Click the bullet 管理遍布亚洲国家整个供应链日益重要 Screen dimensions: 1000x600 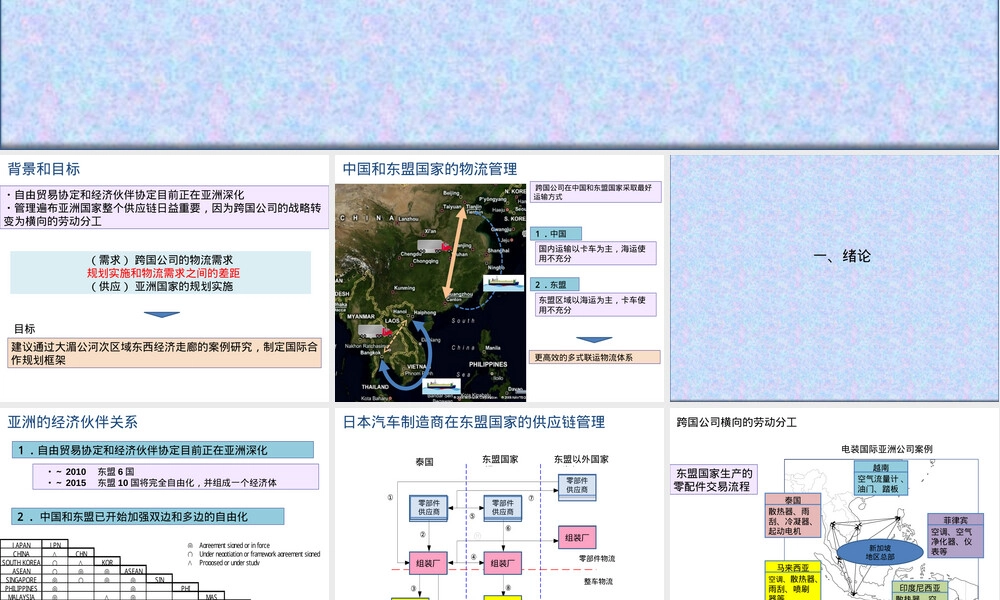point(165,214)
